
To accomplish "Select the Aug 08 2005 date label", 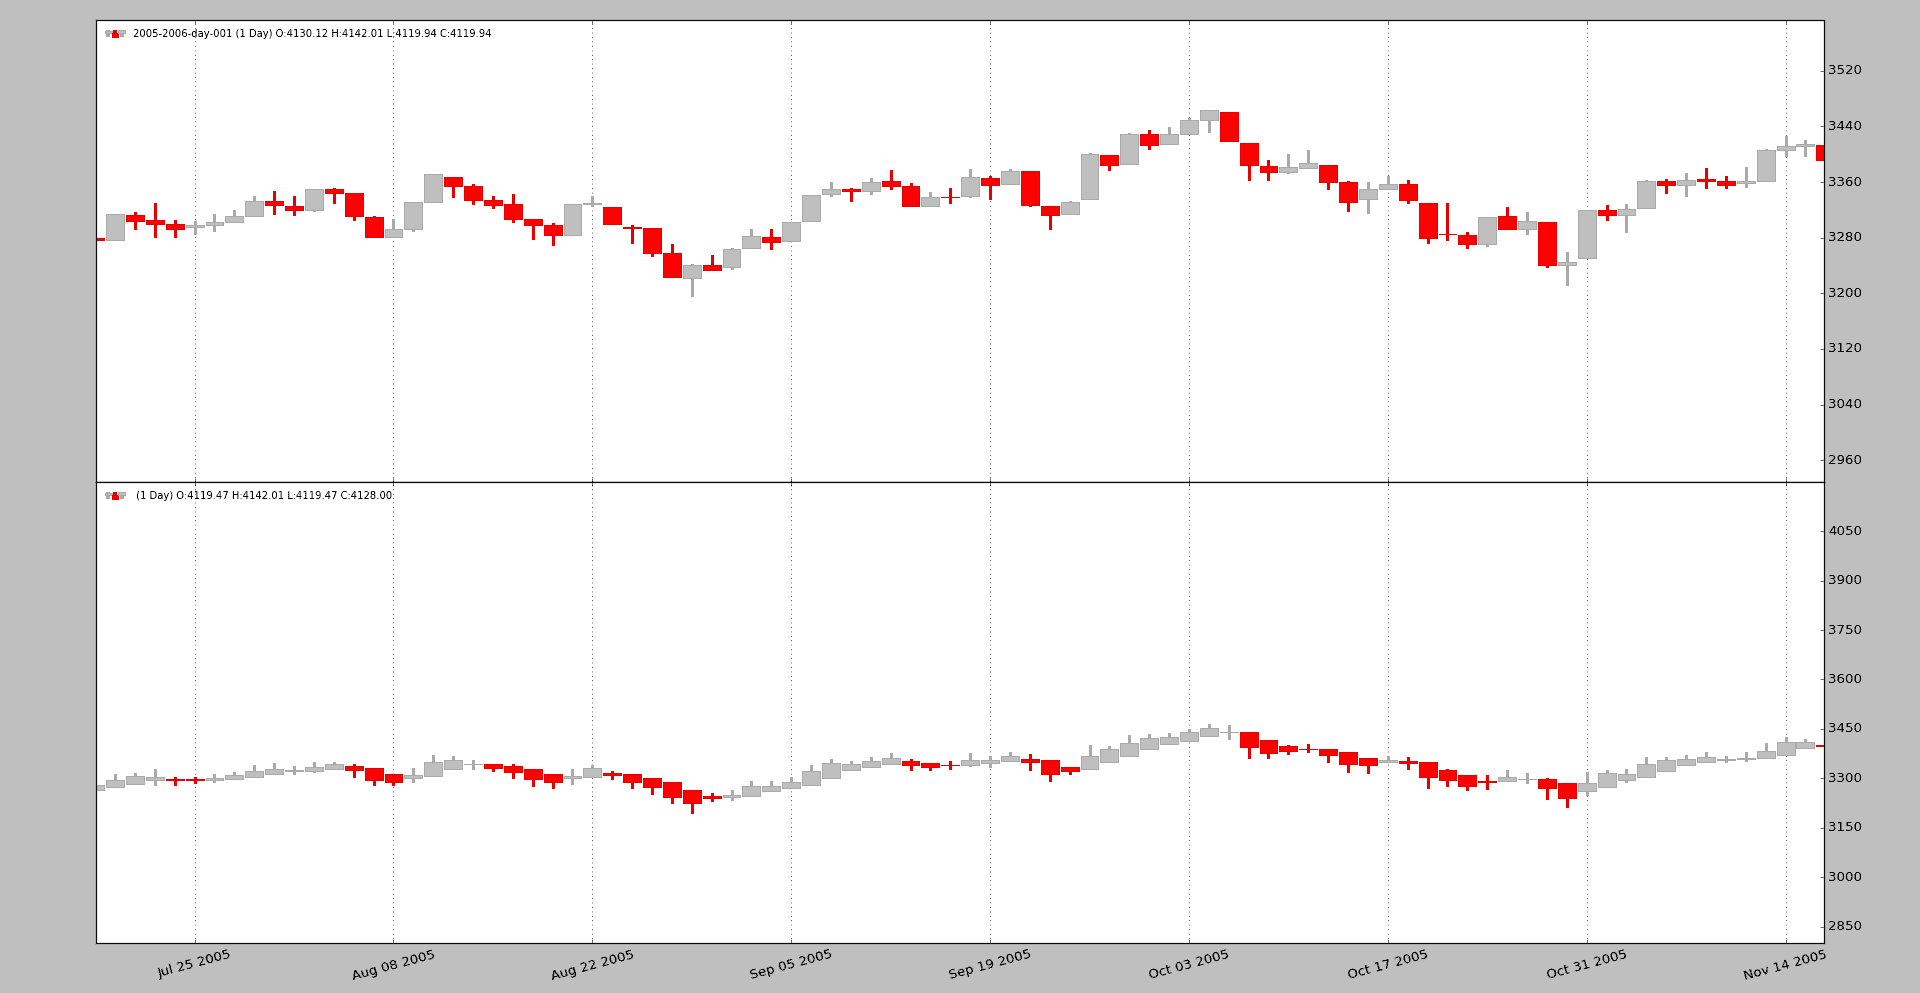I will coord(393,965).
